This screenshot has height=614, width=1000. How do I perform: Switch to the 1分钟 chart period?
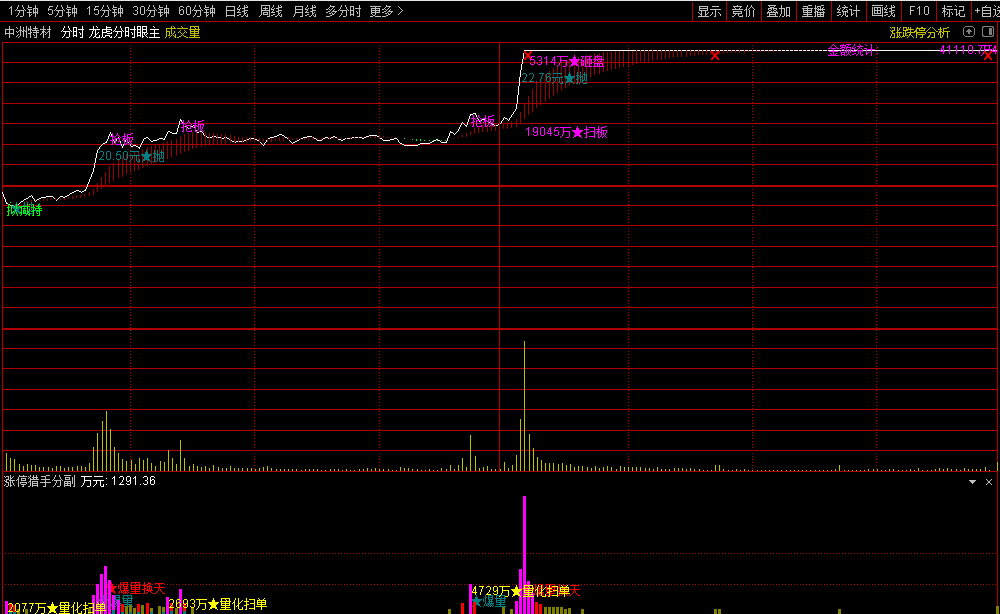(x=24, y=11)
